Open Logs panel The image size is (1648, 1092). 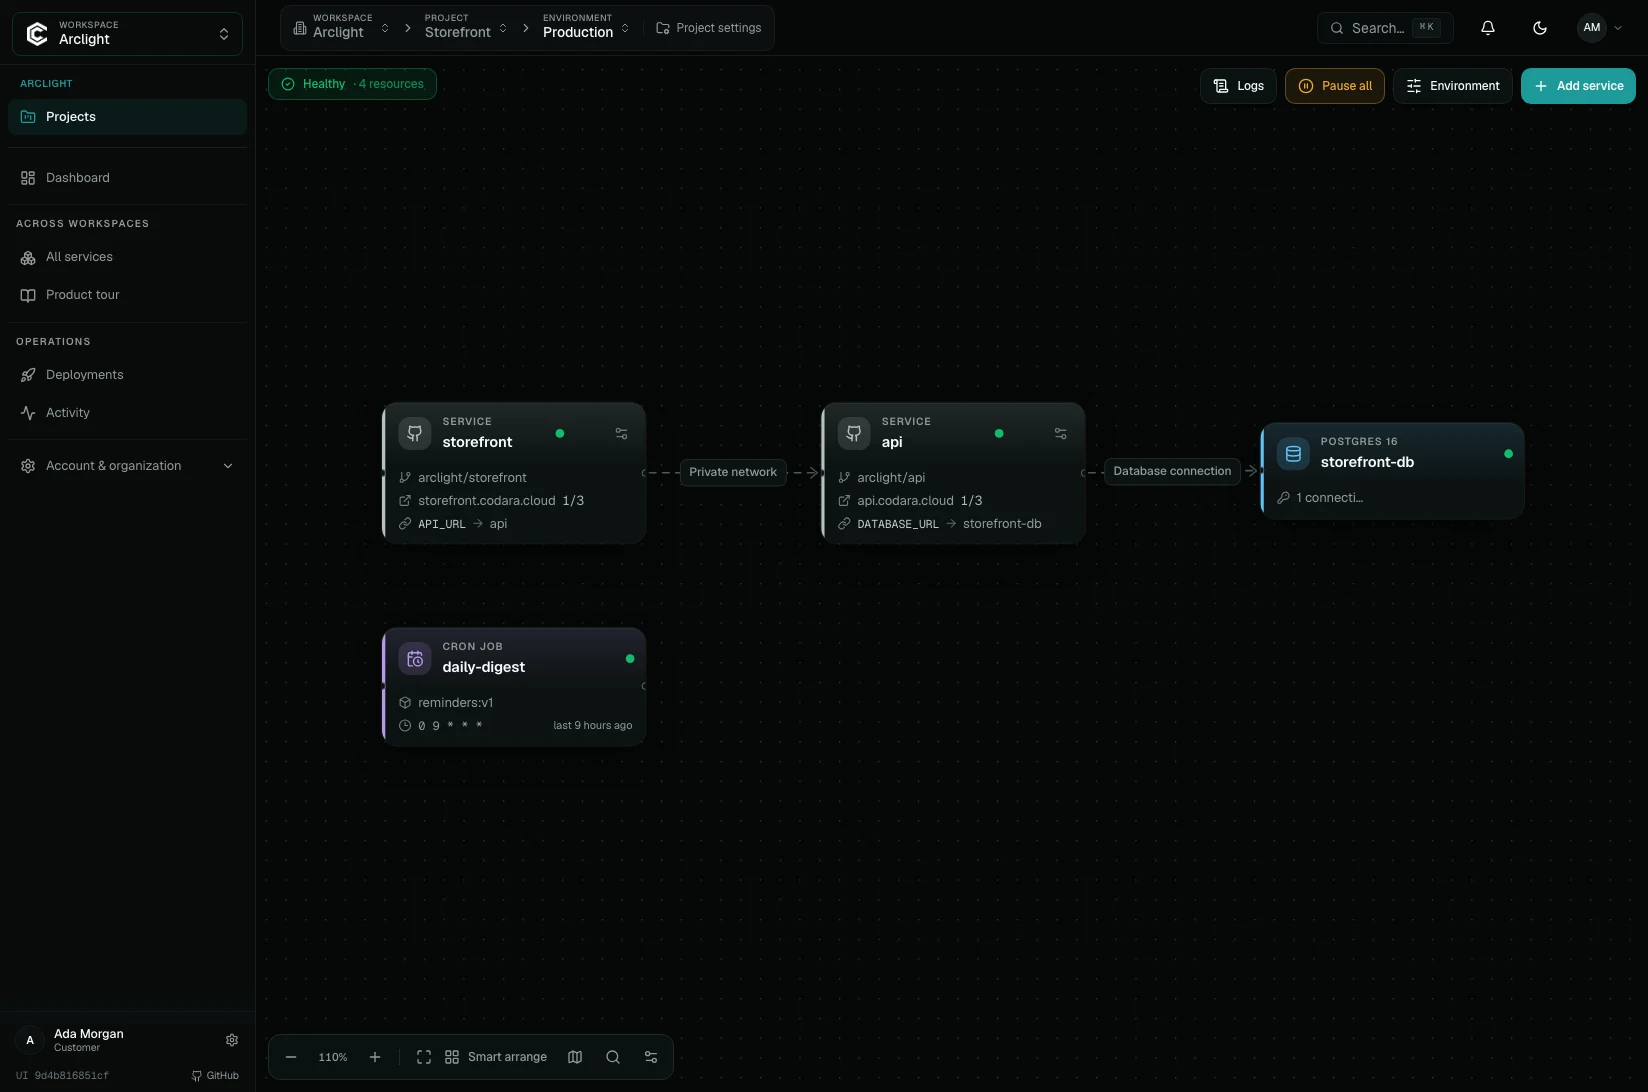(x=1238, y=86)
